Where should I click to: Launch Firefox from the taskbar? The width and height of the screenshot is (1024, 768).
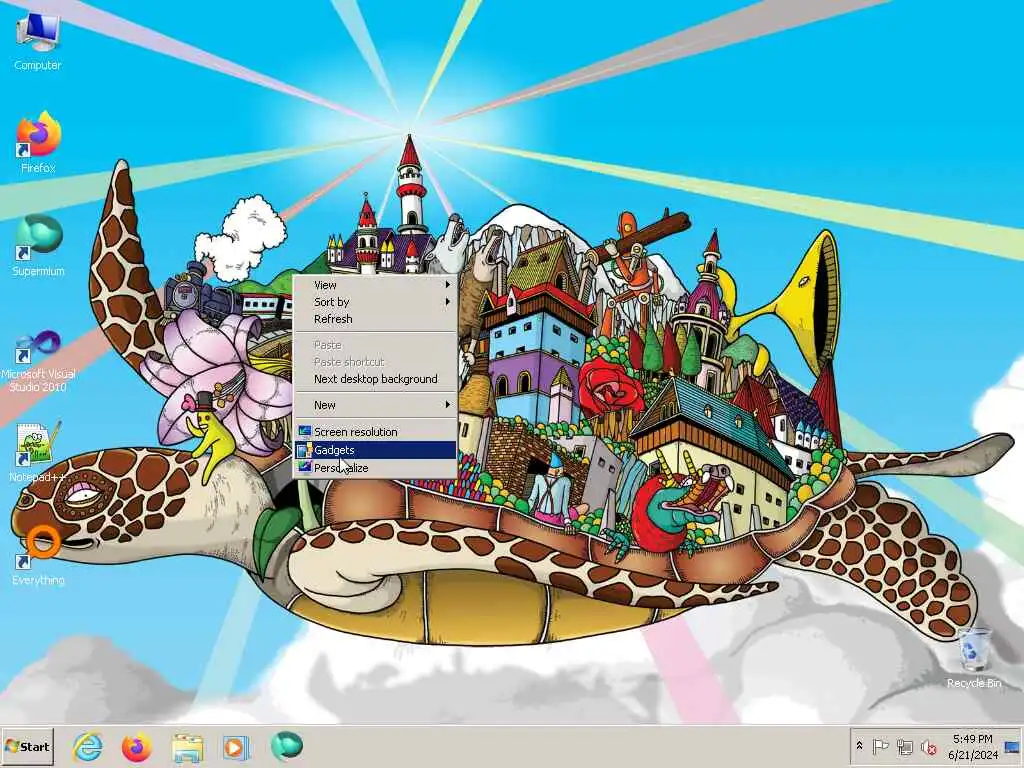136,746
